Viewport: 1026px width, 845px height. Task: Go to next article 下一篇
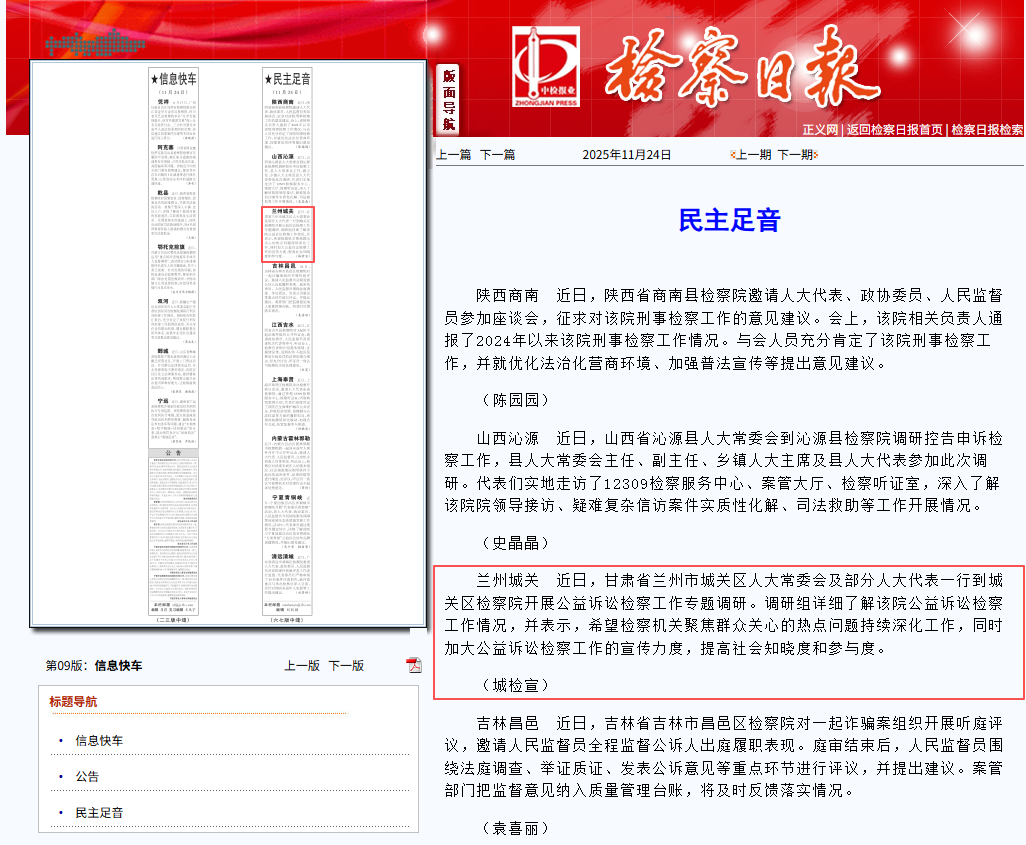[x=497, y=155]
